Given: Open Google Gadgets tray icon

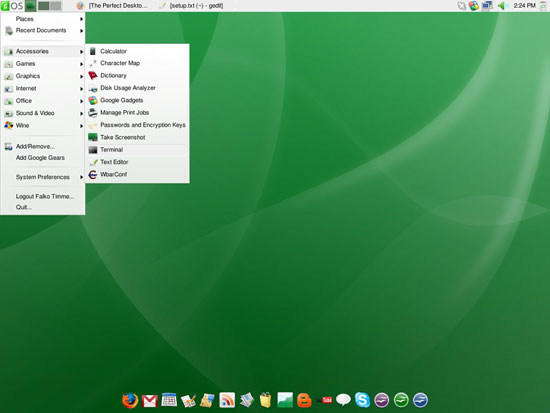Looking at the screenshot, I should [x=474, y=6].
